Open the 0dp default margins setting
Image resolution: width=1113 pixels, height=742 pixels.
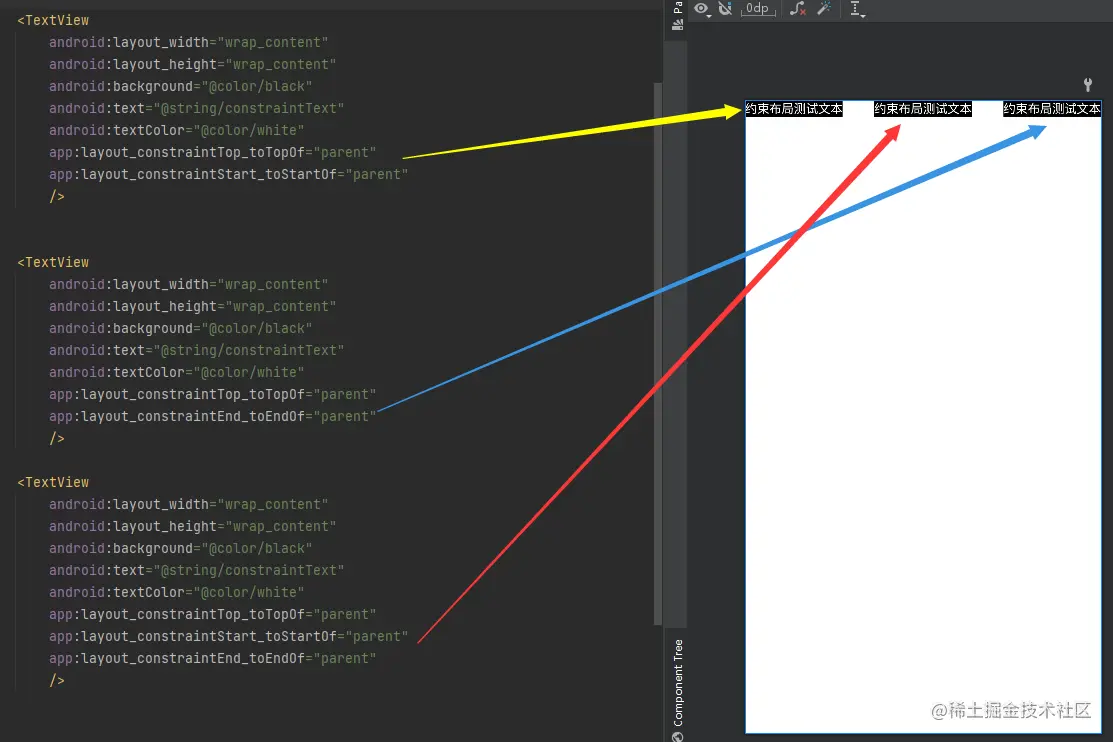tap(757, 9)
